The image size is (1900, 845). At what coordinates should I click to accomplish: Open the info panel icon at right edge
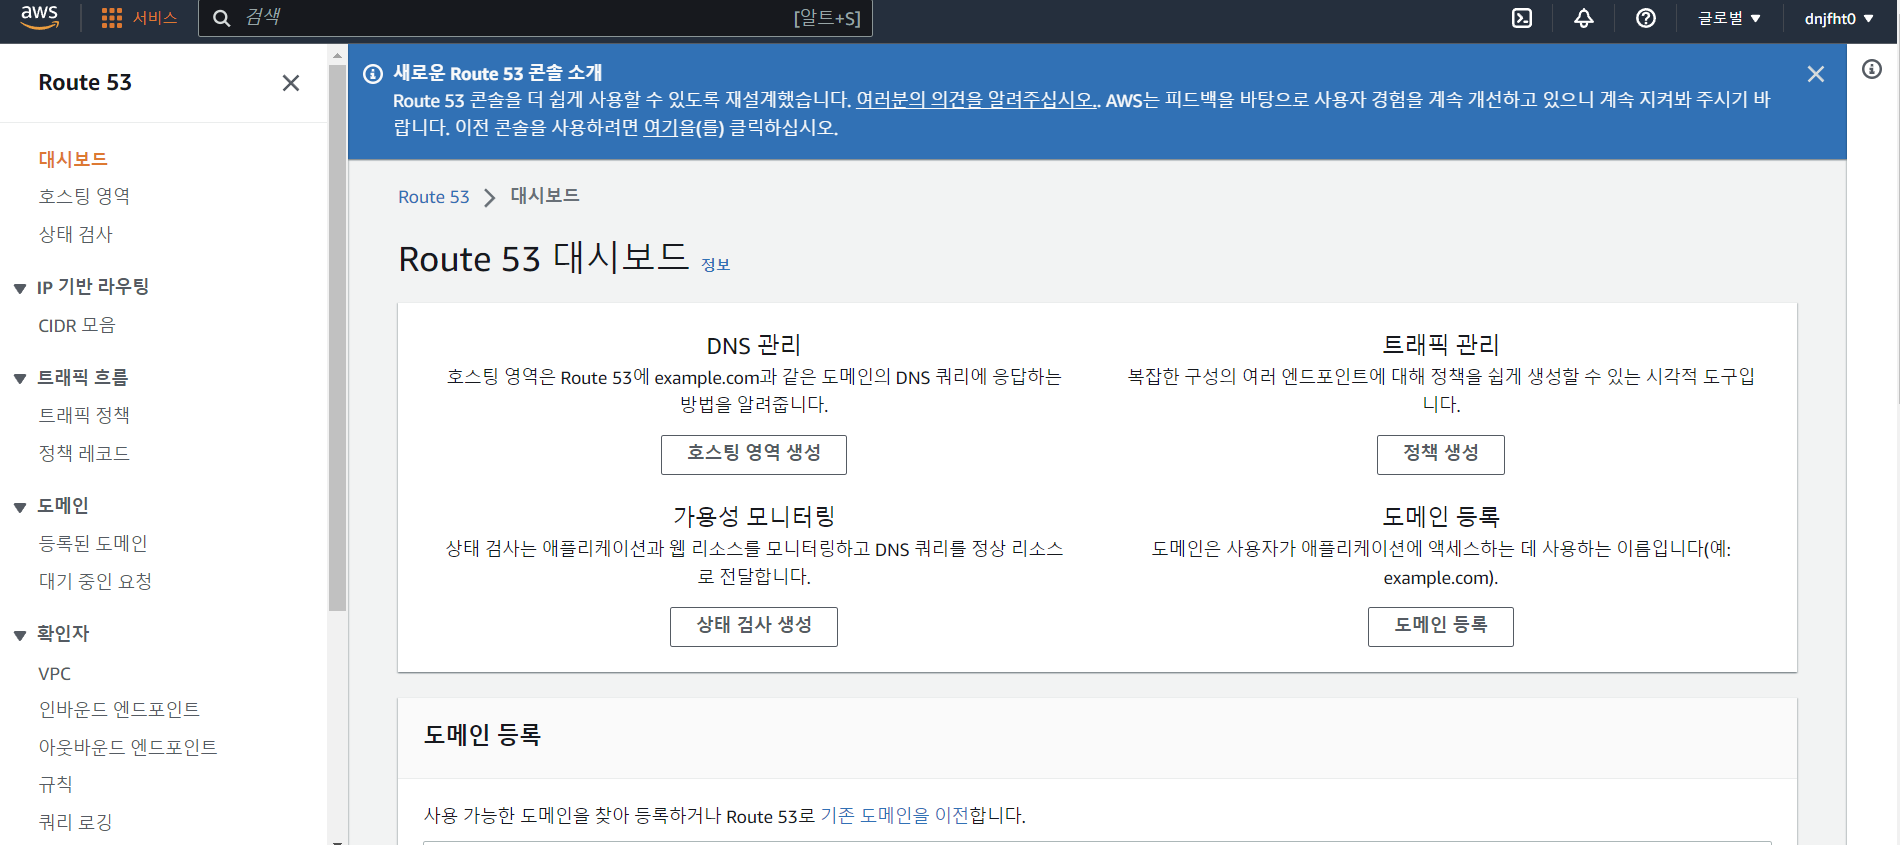(1872, 69)
